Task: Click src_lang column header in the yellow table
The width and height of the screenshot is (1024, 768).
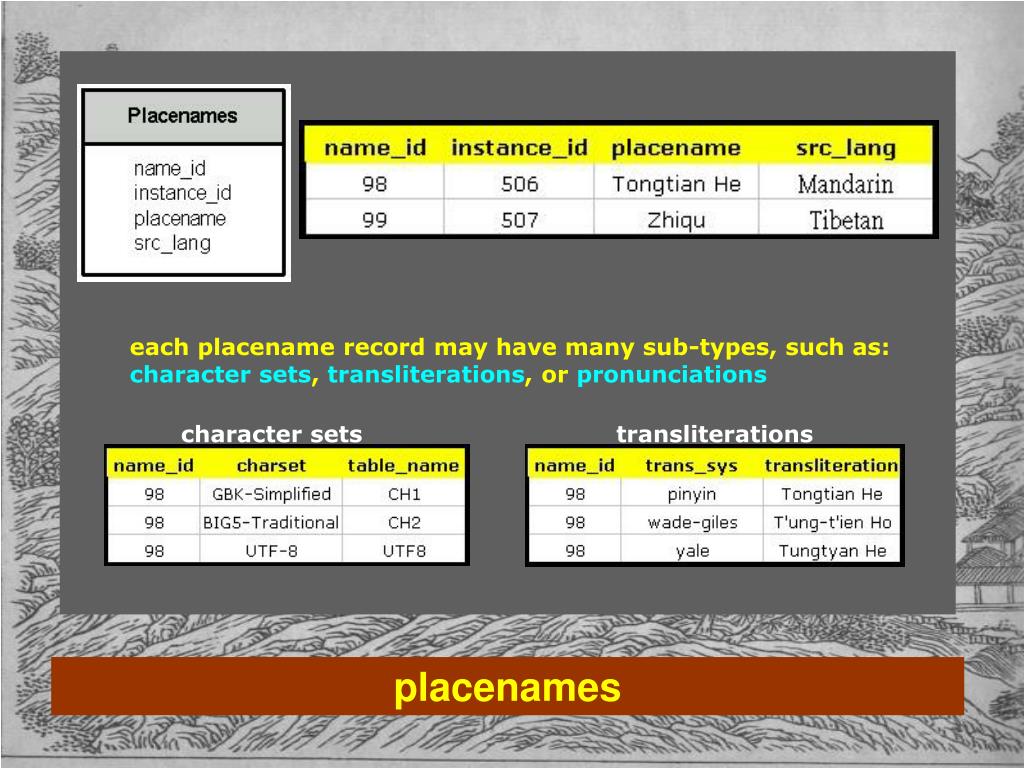Action: click(846, 148)
